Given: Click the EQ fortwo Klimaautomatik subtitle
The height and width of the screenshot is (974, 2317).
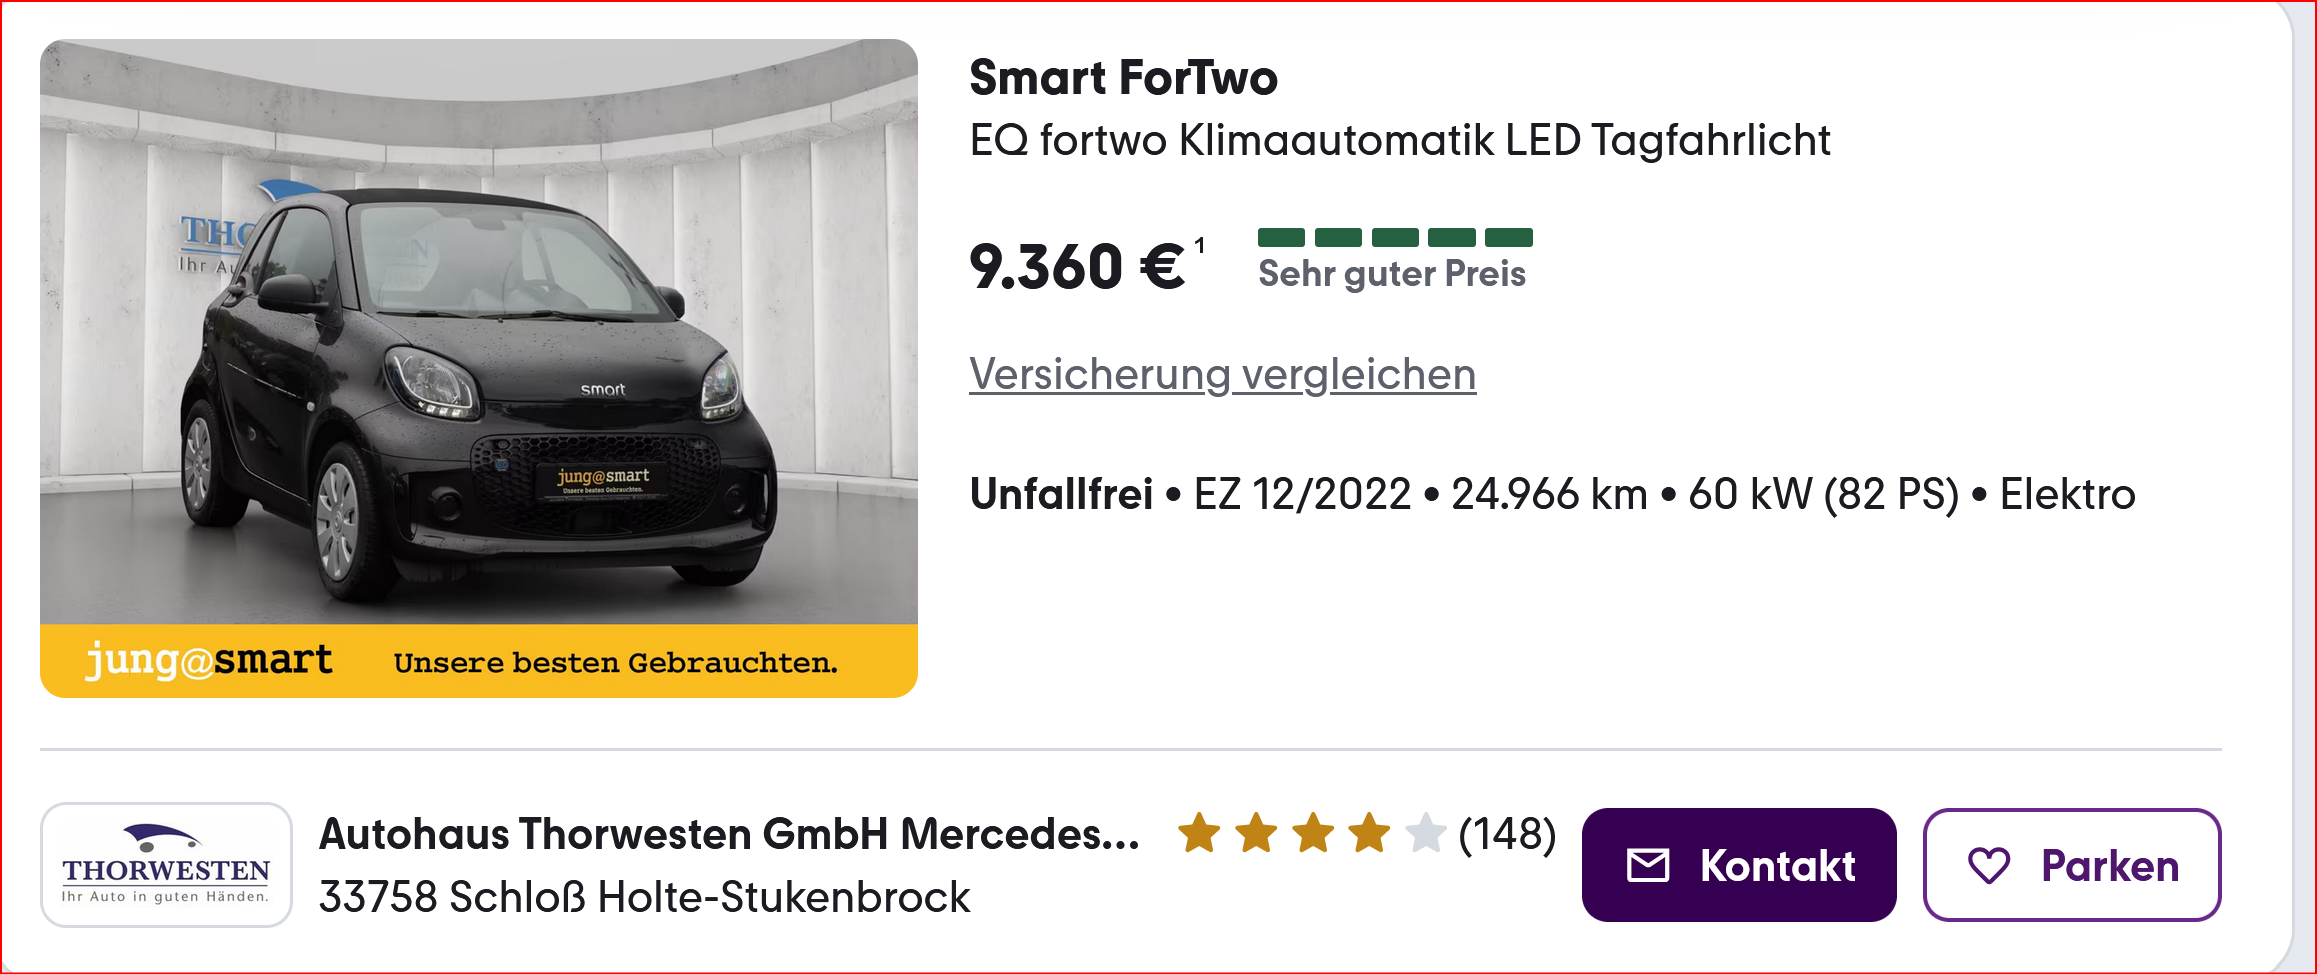Looking at the screenshot, I should [x=1399, y=140].
